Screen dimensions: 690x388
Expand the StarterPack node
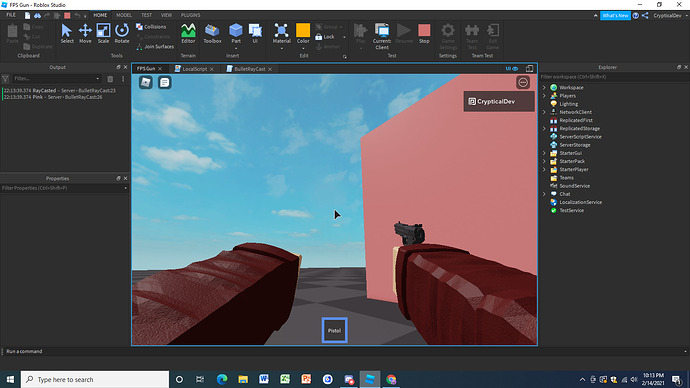click(x=544, y=161)
